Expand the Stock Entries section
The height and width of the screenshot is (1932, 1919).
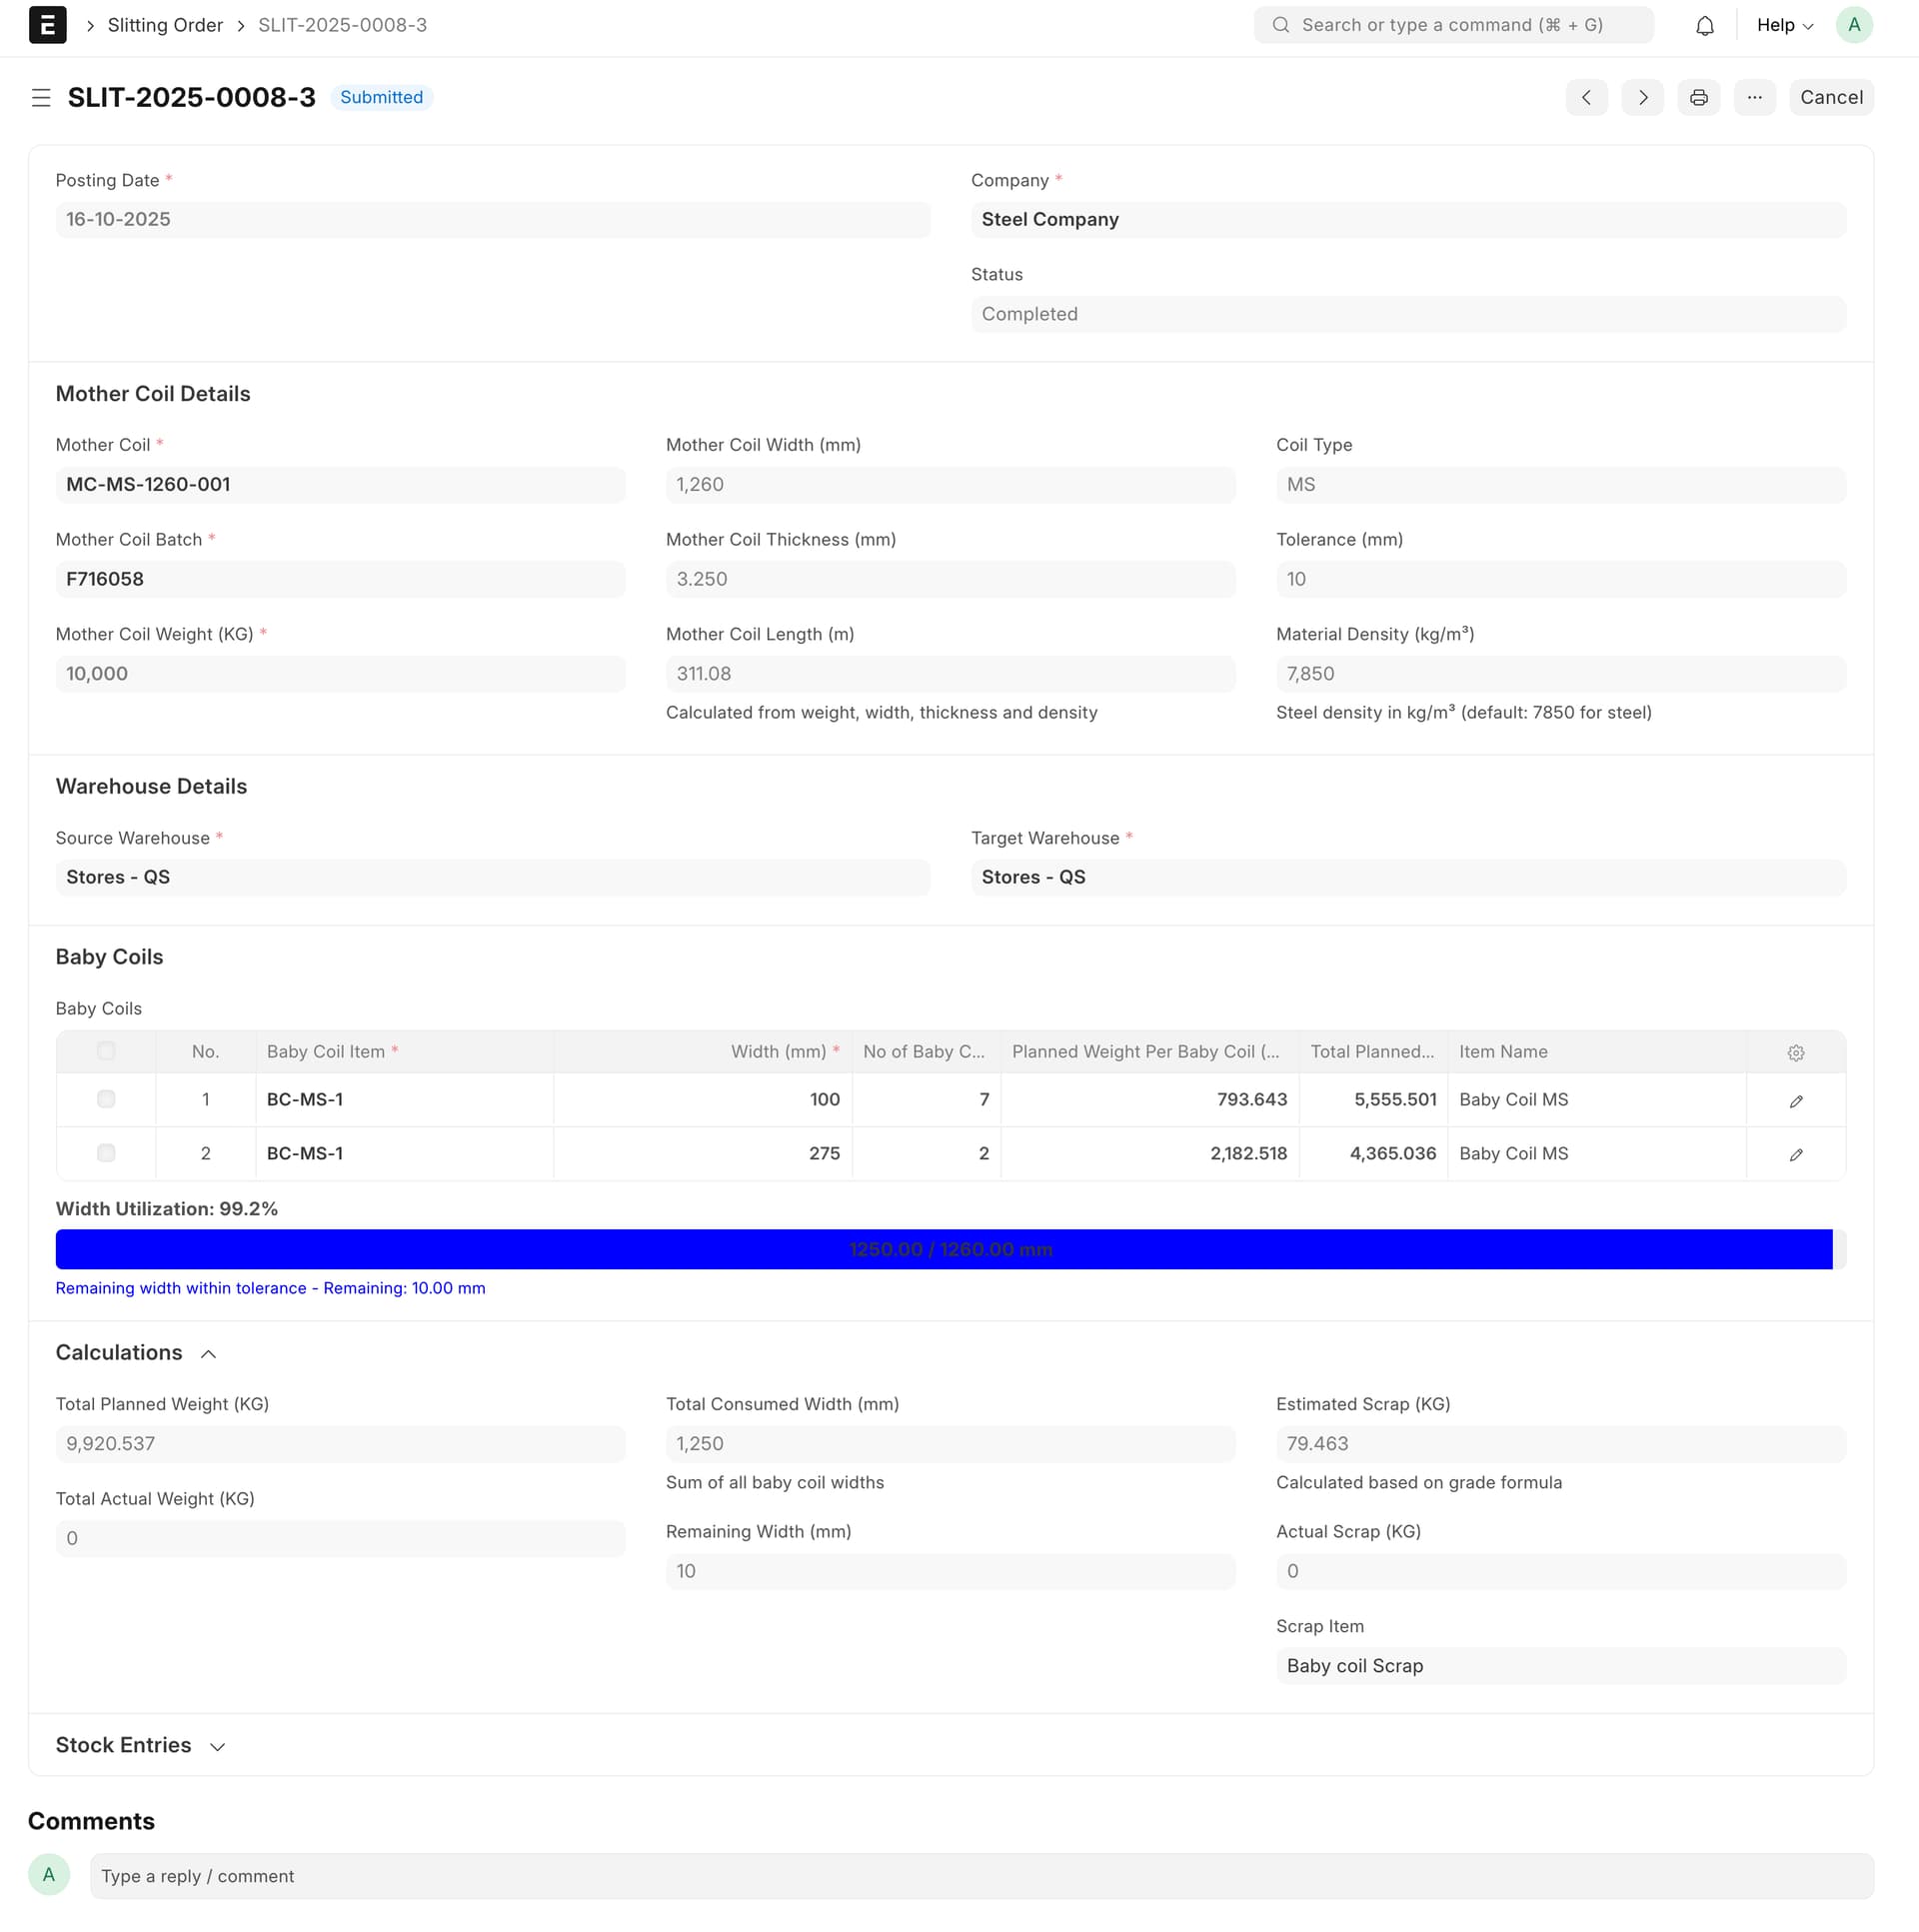tap(217, 1747)
